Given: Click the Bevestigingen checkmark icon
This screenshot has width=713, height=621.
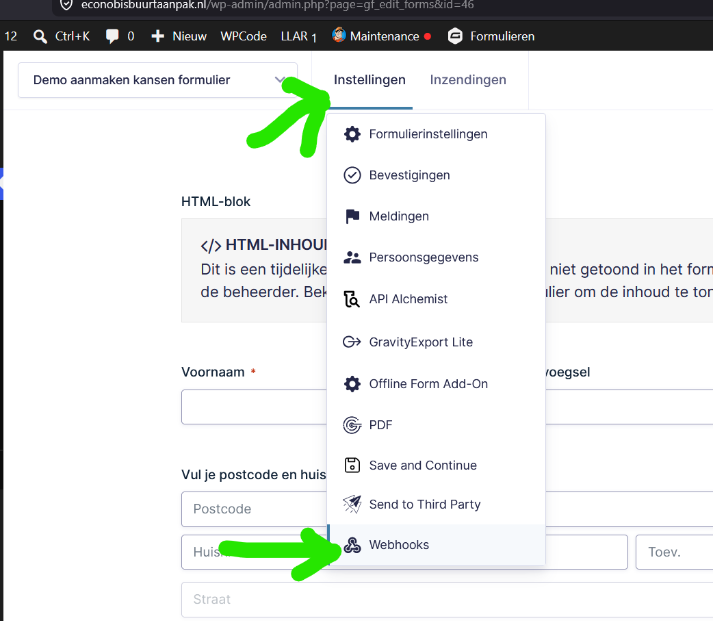Looking at the screenshot, I should tap(352, 175).
